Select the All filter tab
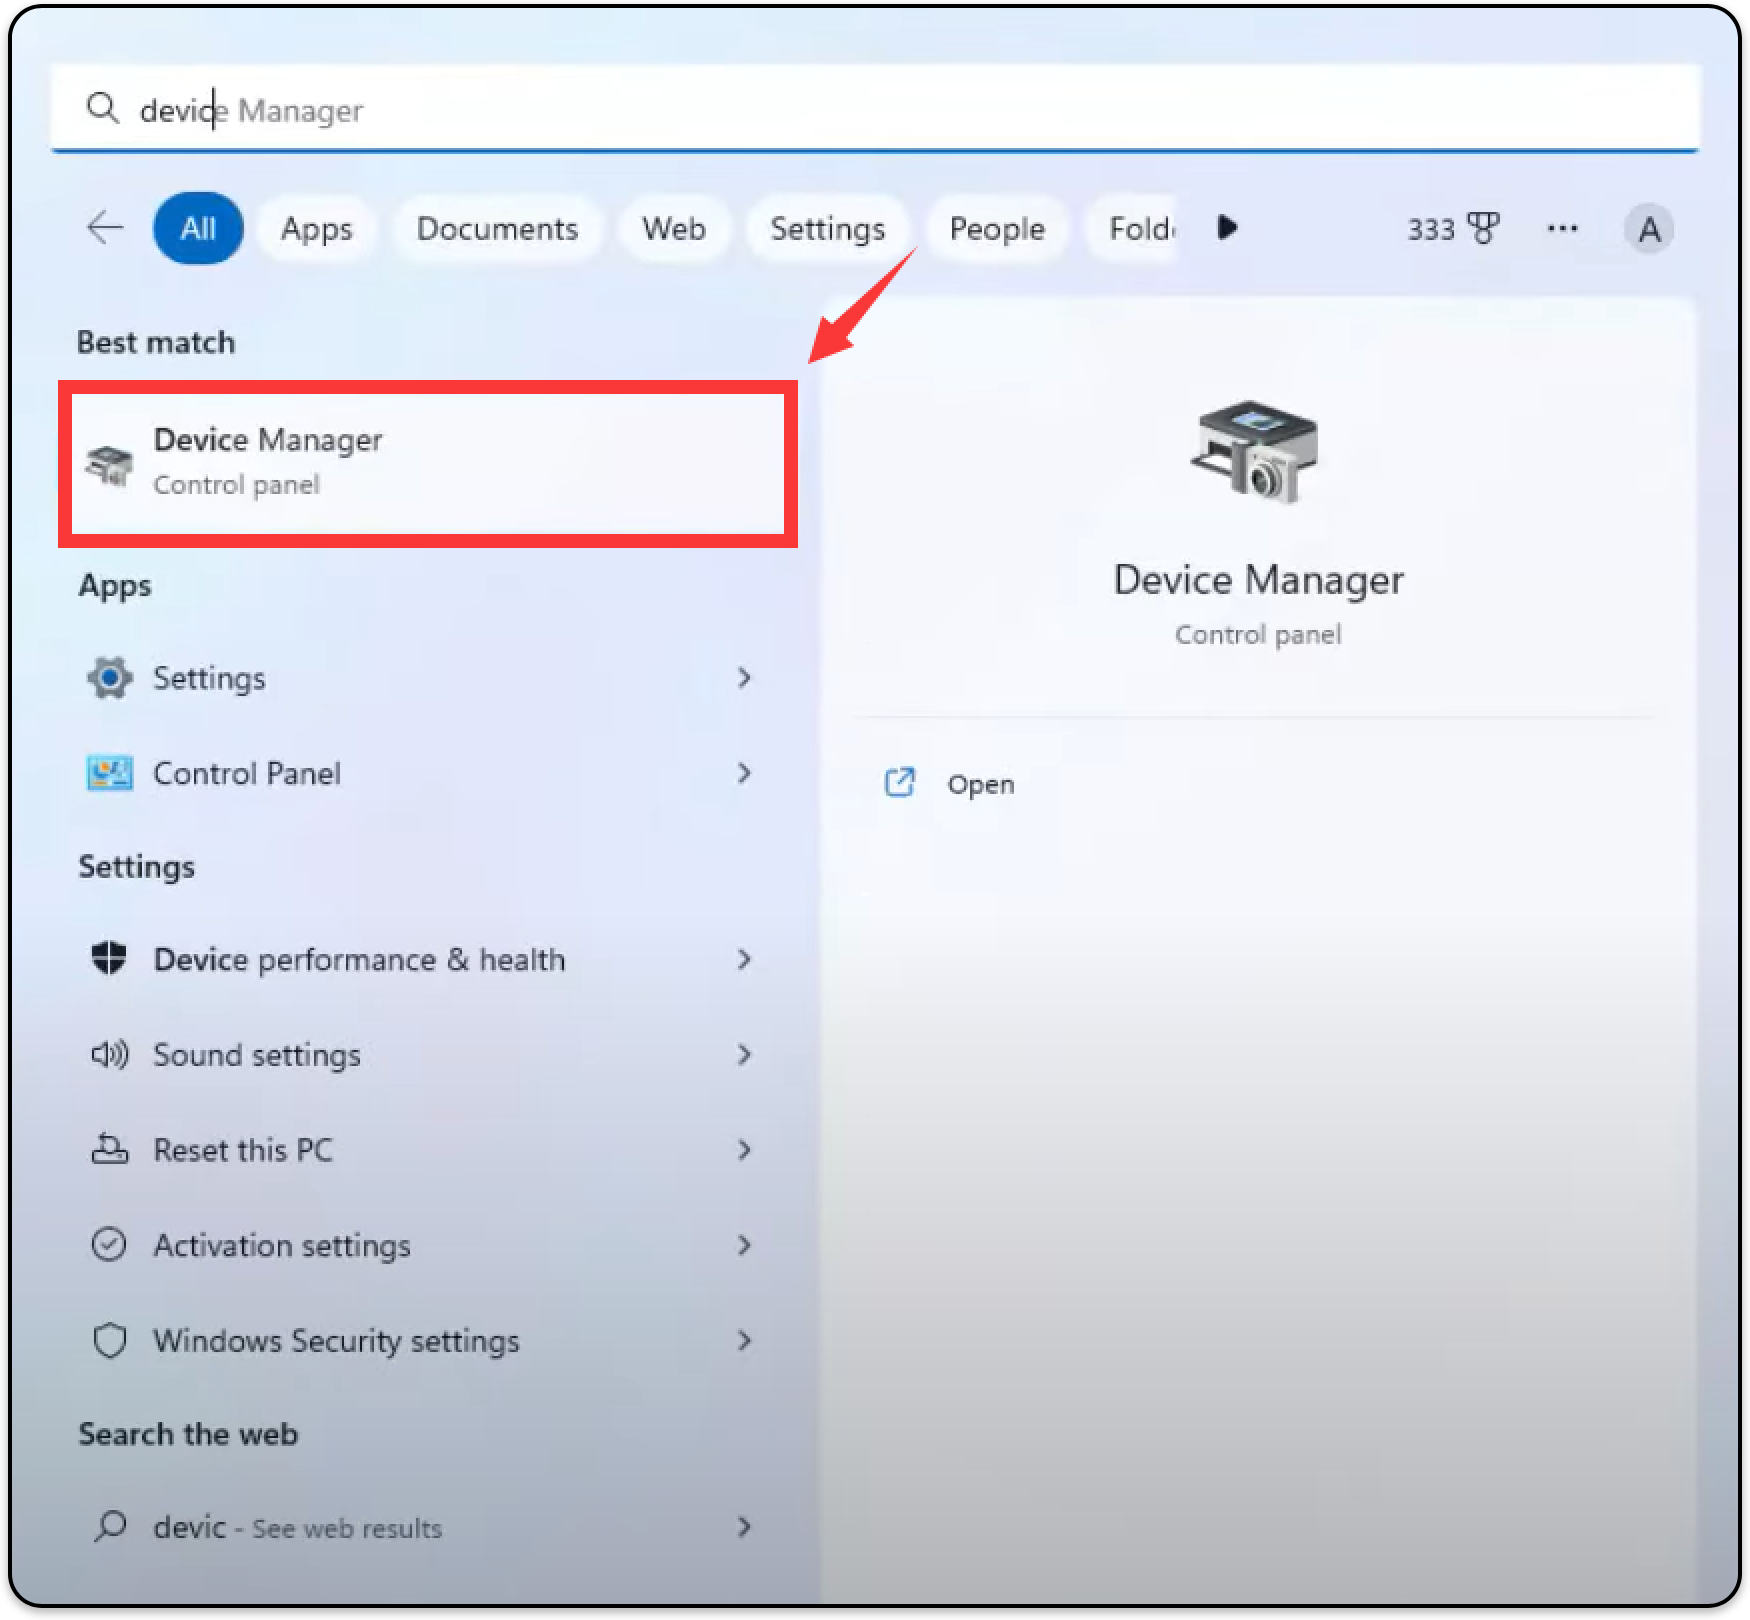Screen dimensions: 1750x1620 198,228
